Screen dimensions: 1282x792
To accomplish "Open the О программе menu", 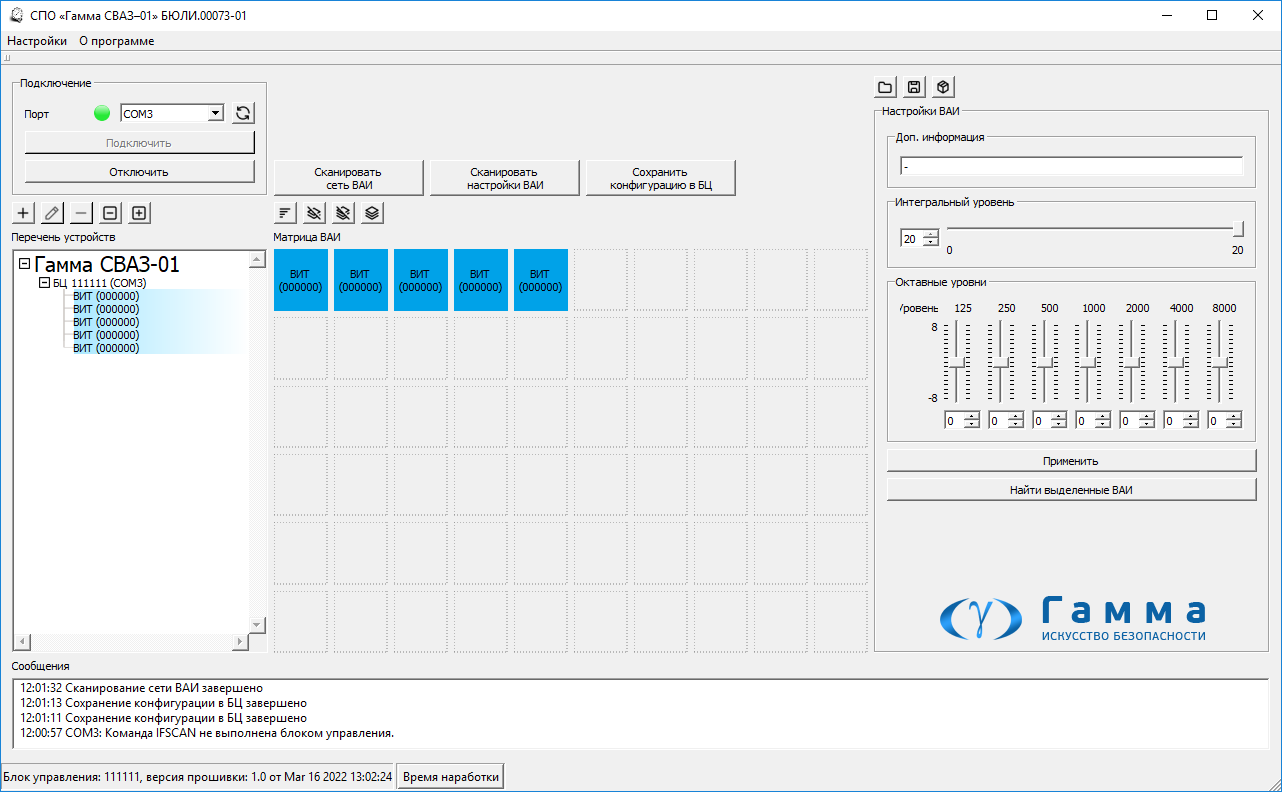I will (117, 41).
